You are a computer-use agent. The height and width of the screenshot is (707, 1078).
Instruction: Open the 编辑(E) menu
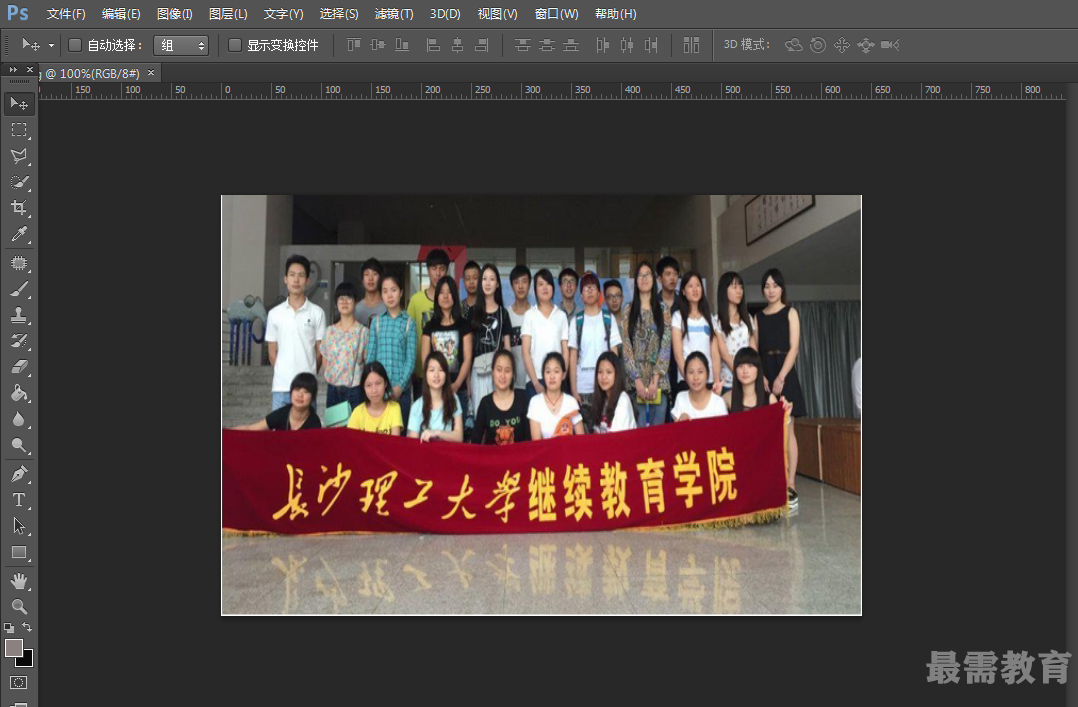click(121, 14)
